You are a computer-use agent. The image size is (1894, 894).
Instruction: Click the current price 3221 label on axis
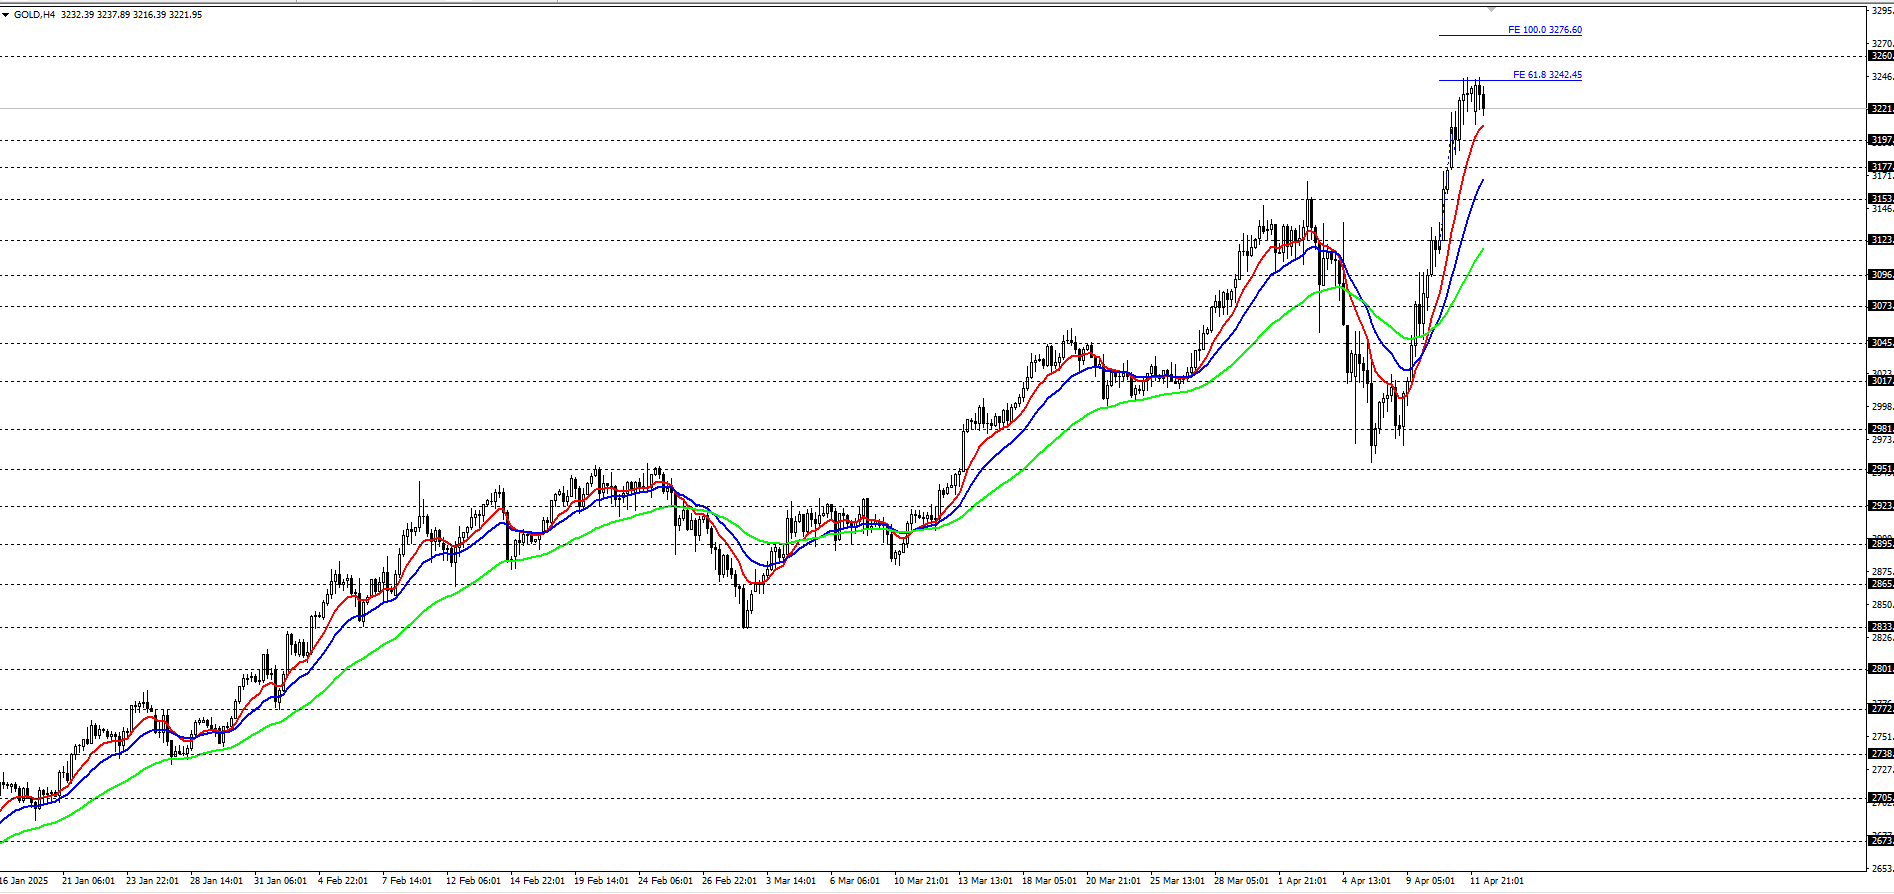(1881, 108)
